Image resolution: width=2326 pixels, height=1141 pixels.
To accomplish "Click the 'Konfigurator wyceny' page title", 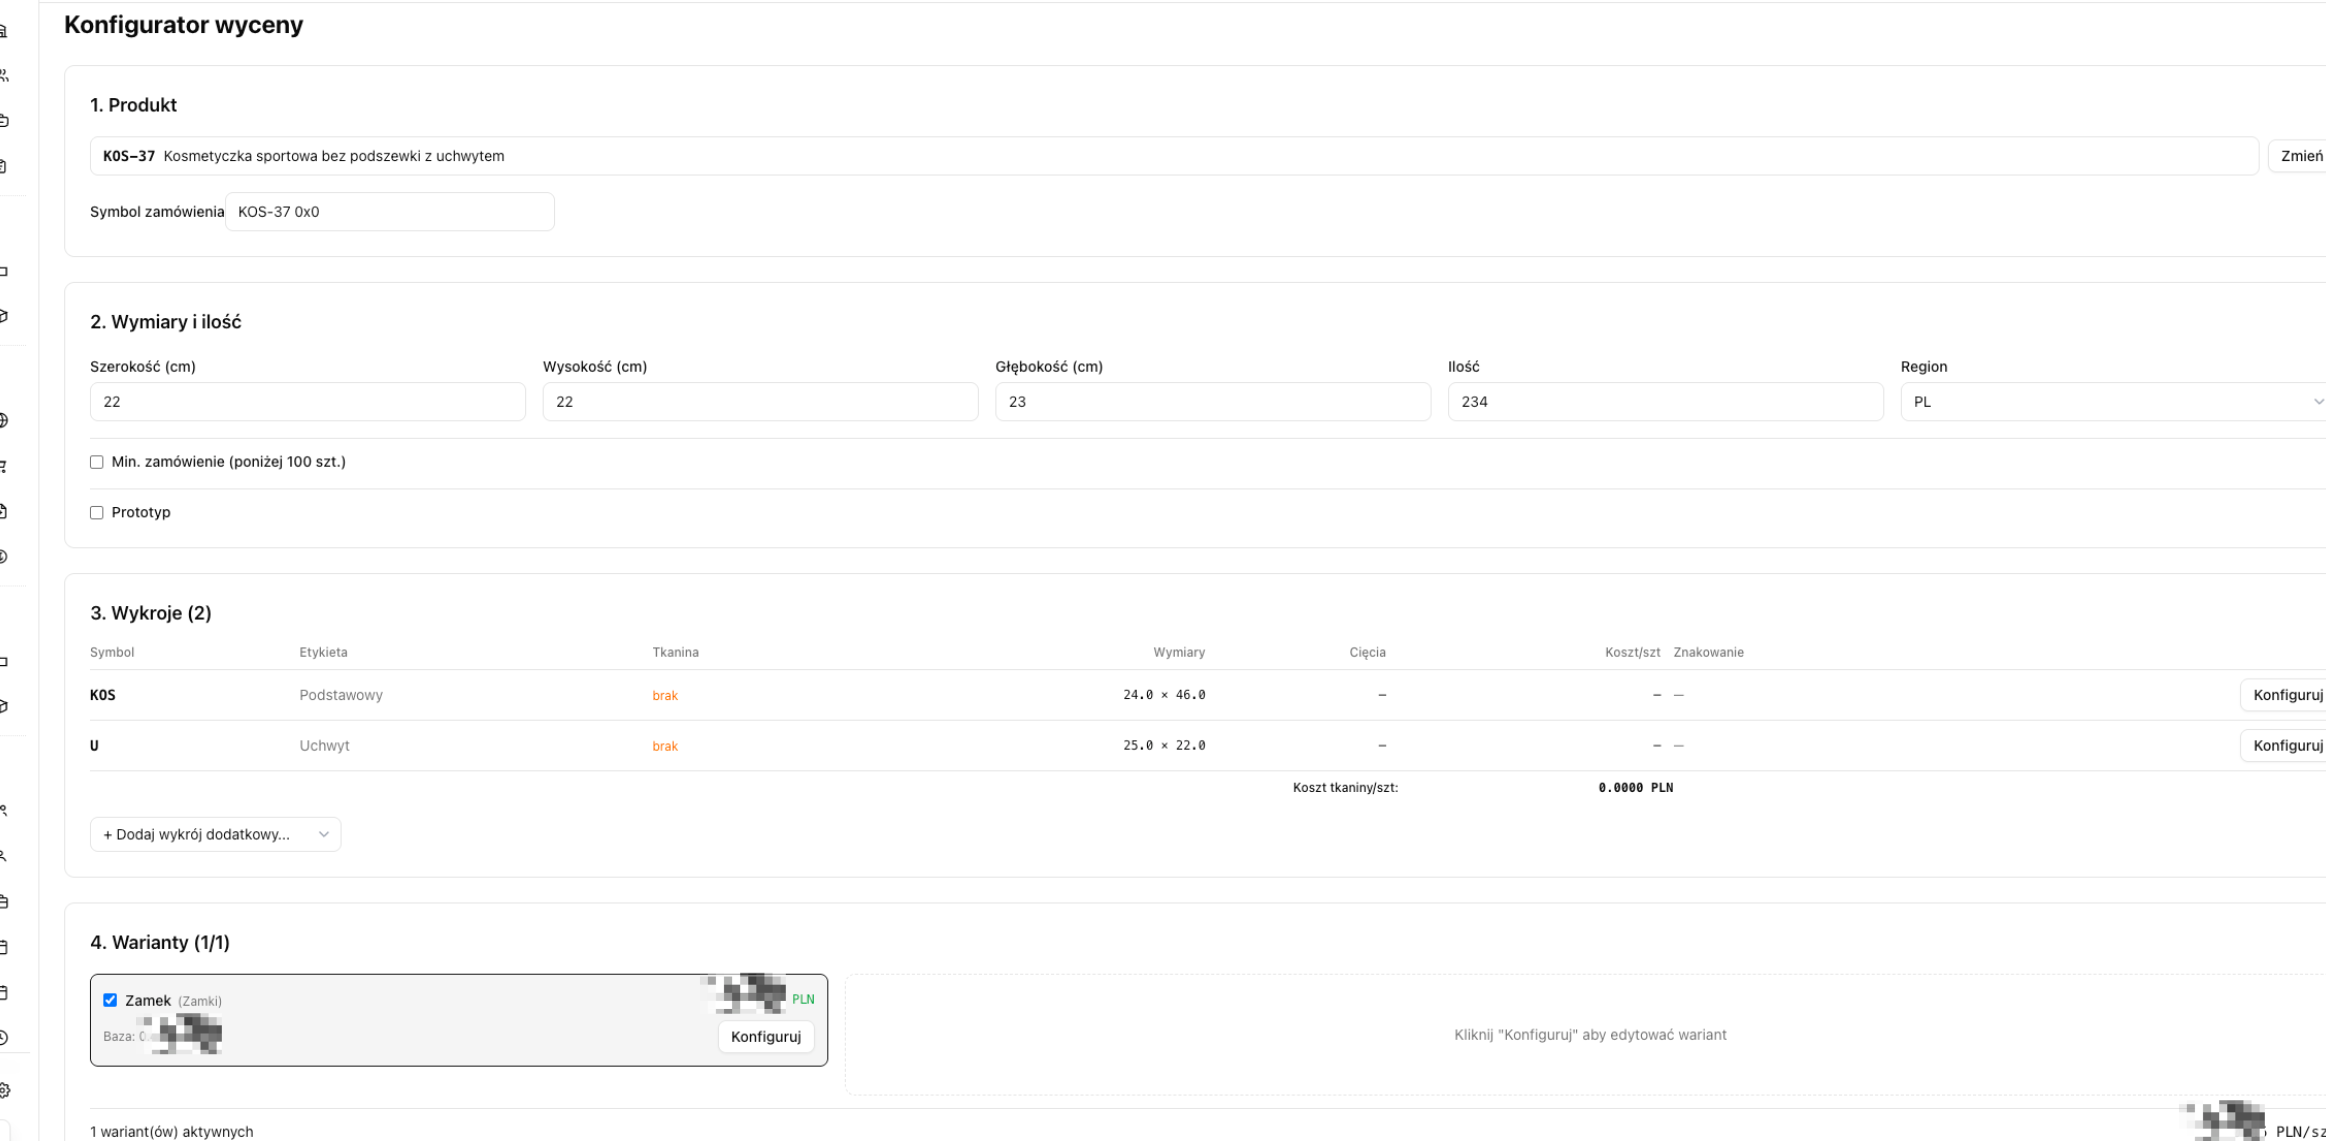I will (x=184, y=25).
